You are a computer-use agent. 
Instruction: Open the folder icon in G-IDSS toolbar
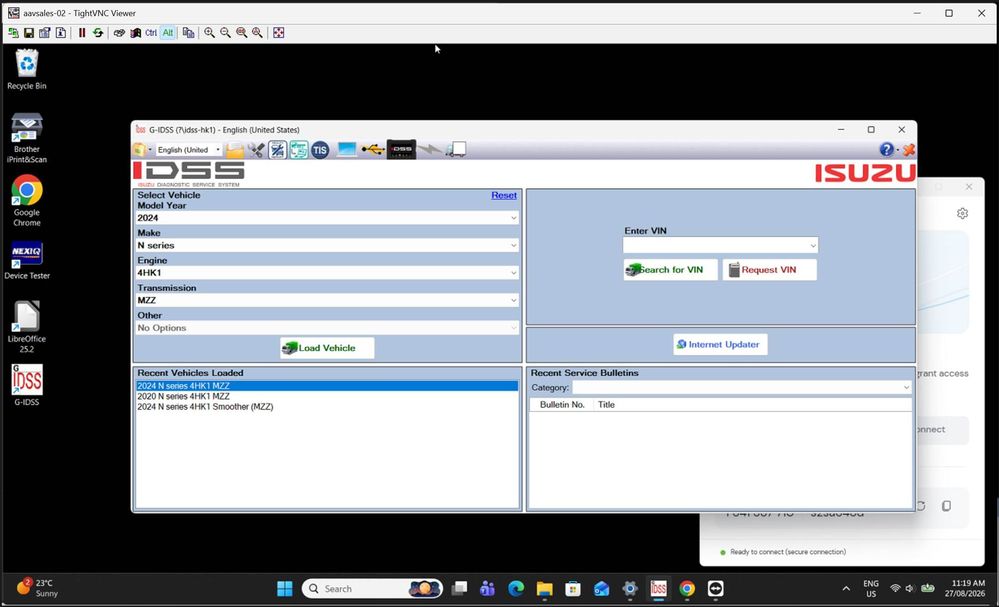[x=234, y=150]
